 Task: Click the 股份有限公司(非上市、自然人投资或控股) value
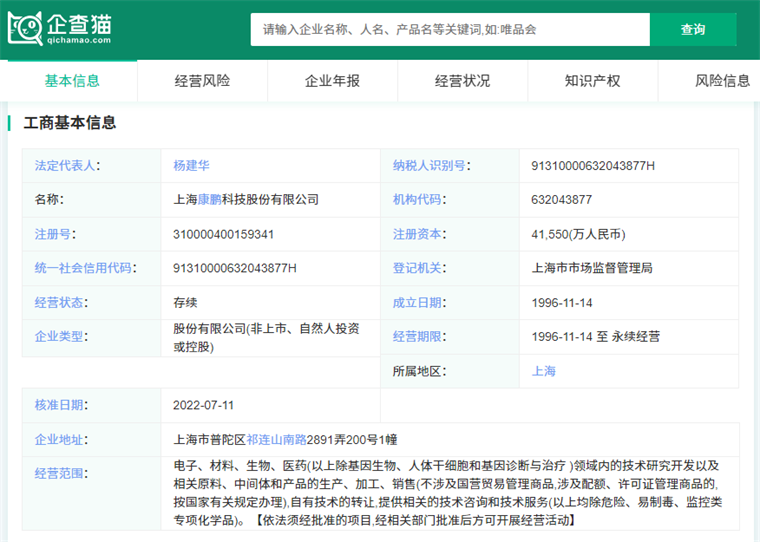(266, 337)
